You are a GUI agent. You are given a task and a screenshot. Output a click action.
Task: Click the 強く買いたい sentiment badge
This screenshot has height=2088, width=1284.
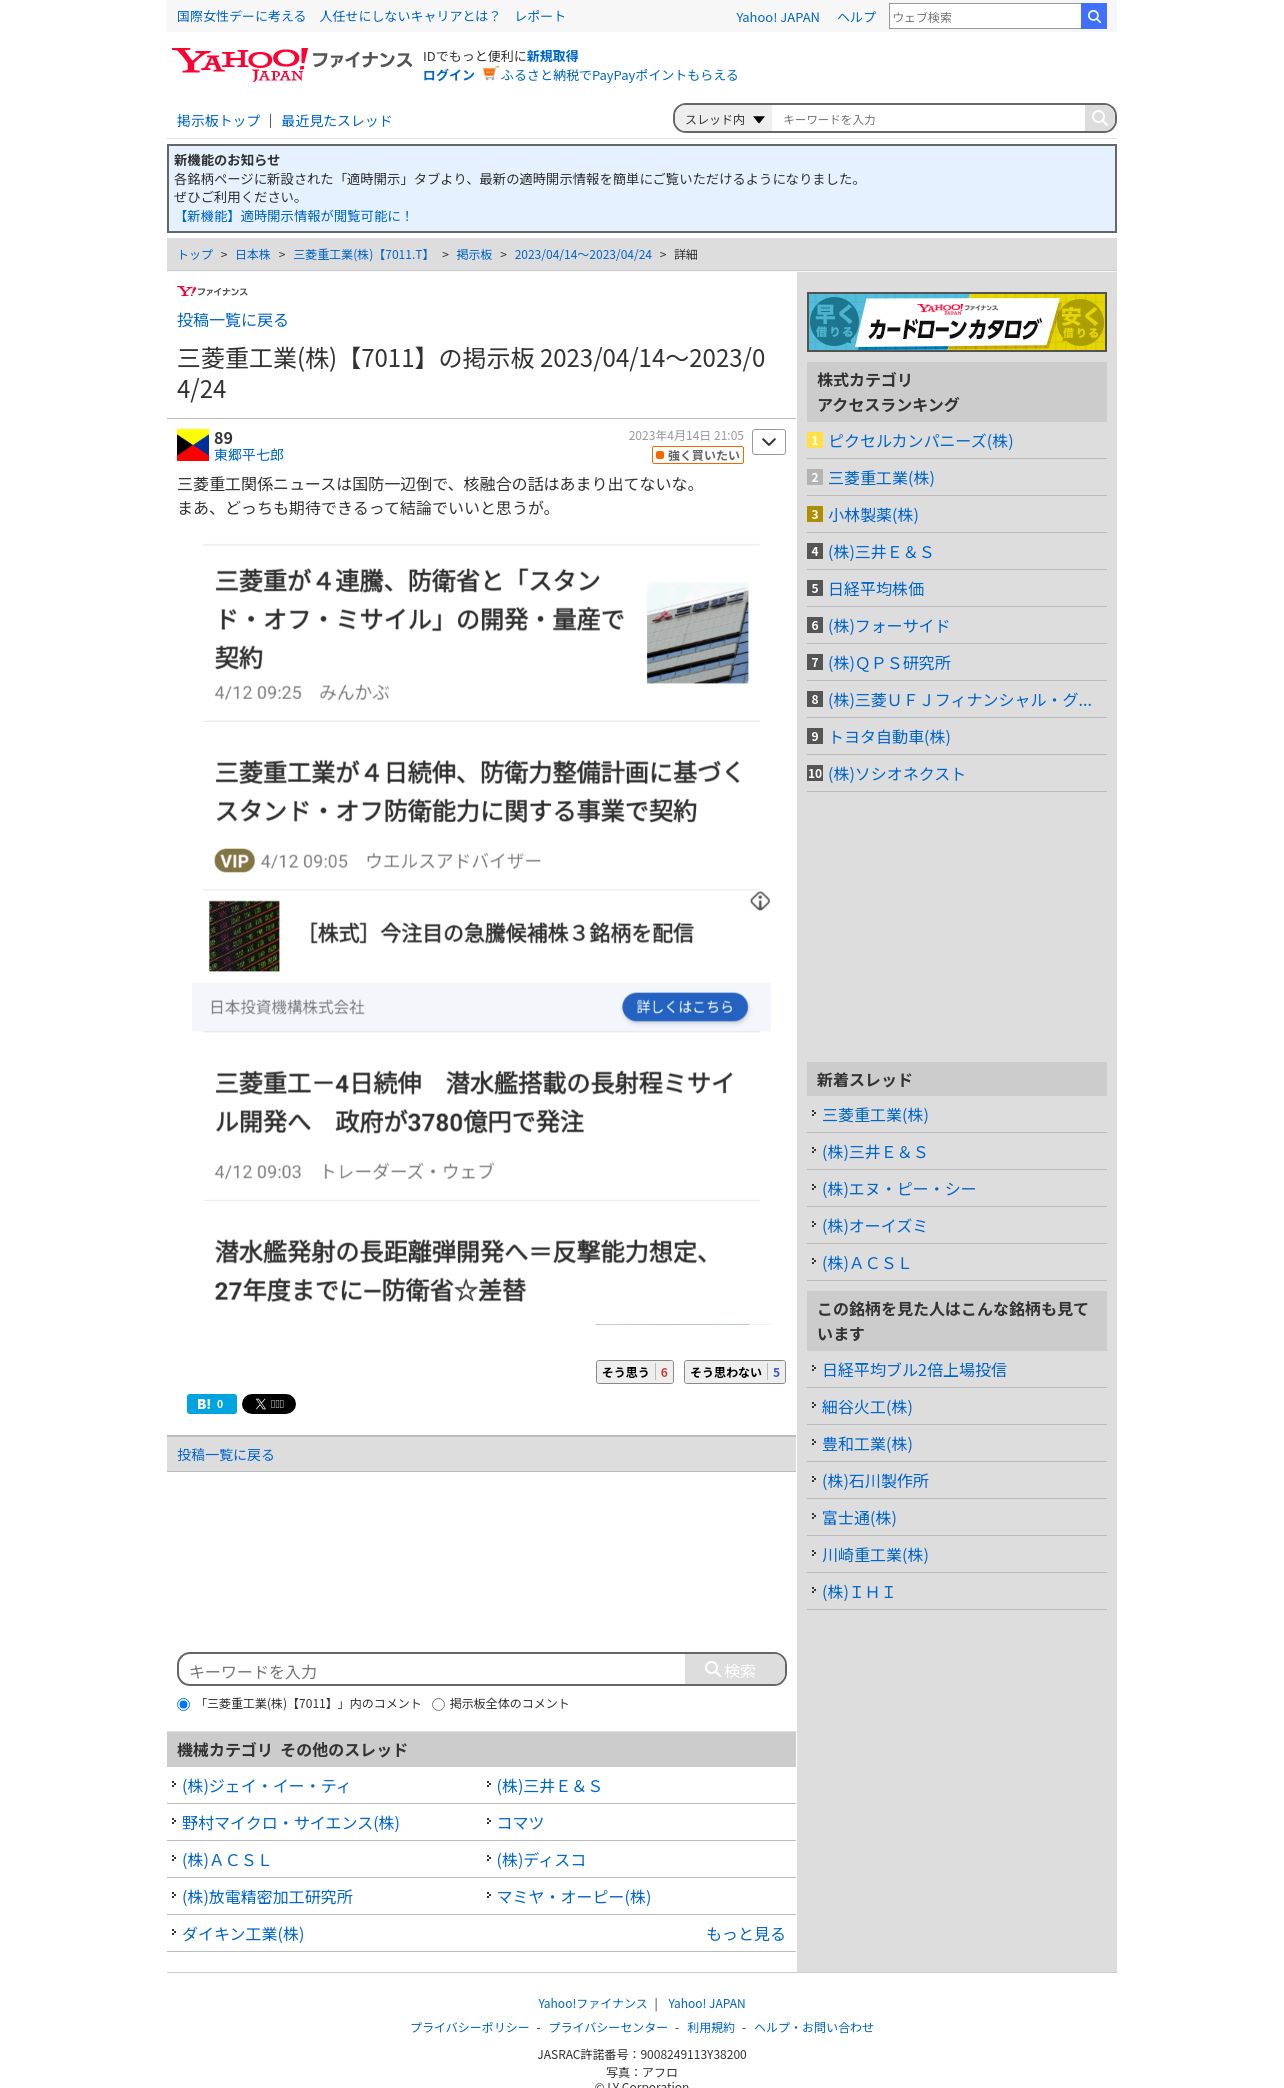(x=698, y=455)
